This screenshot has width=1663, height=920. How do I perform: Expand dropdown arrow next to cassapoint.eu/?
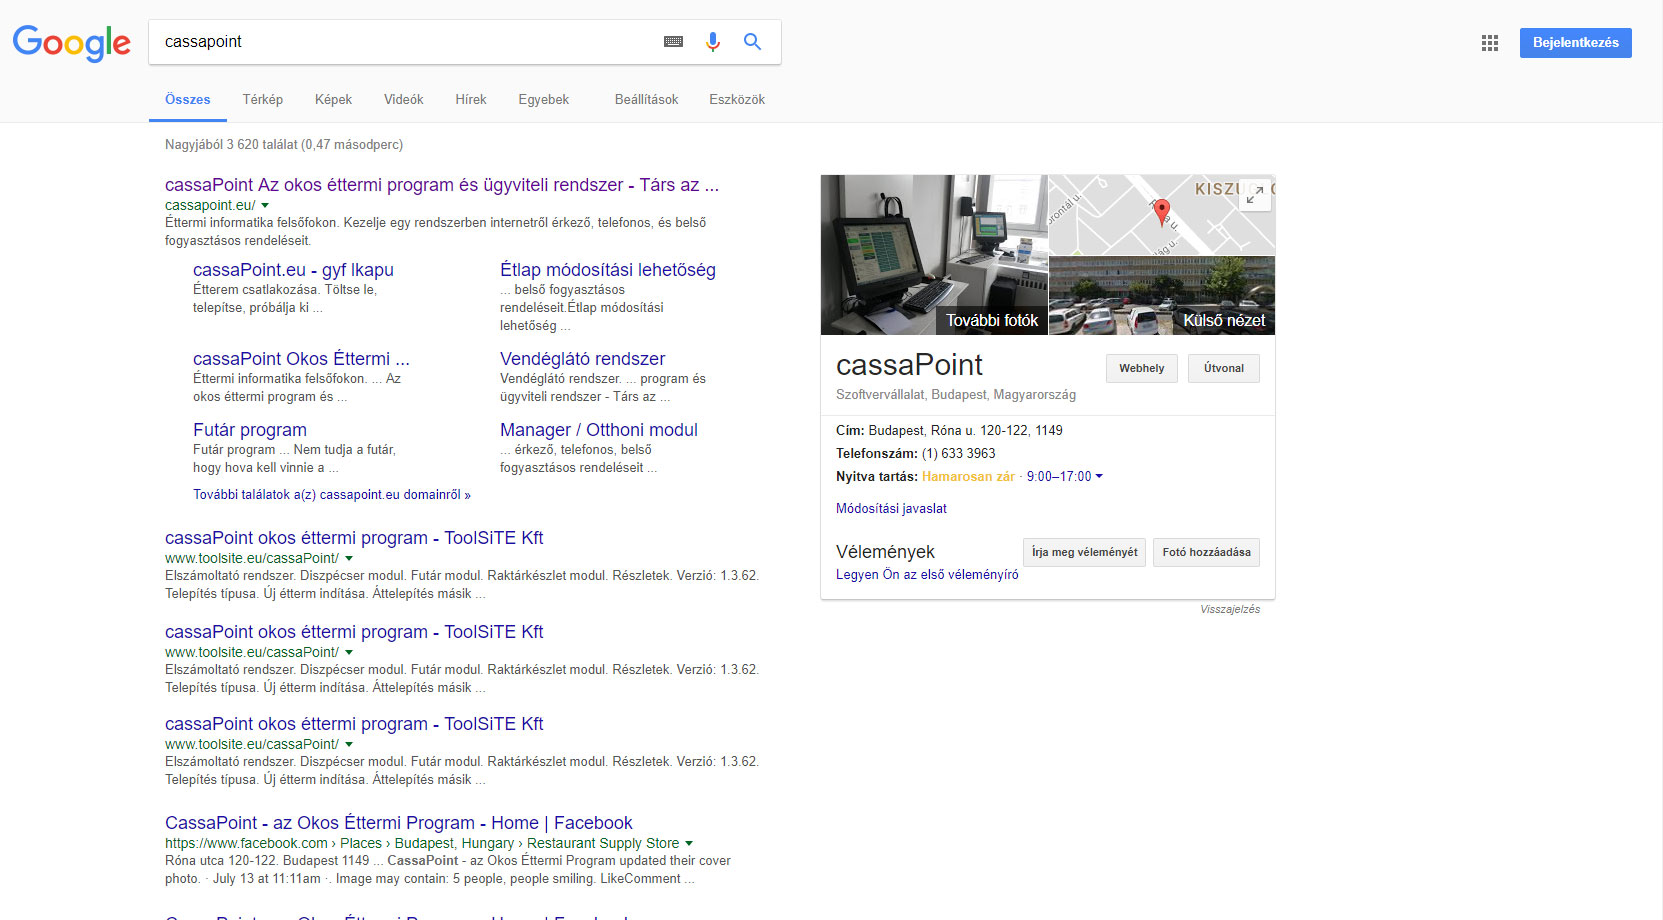click(265, 206)
